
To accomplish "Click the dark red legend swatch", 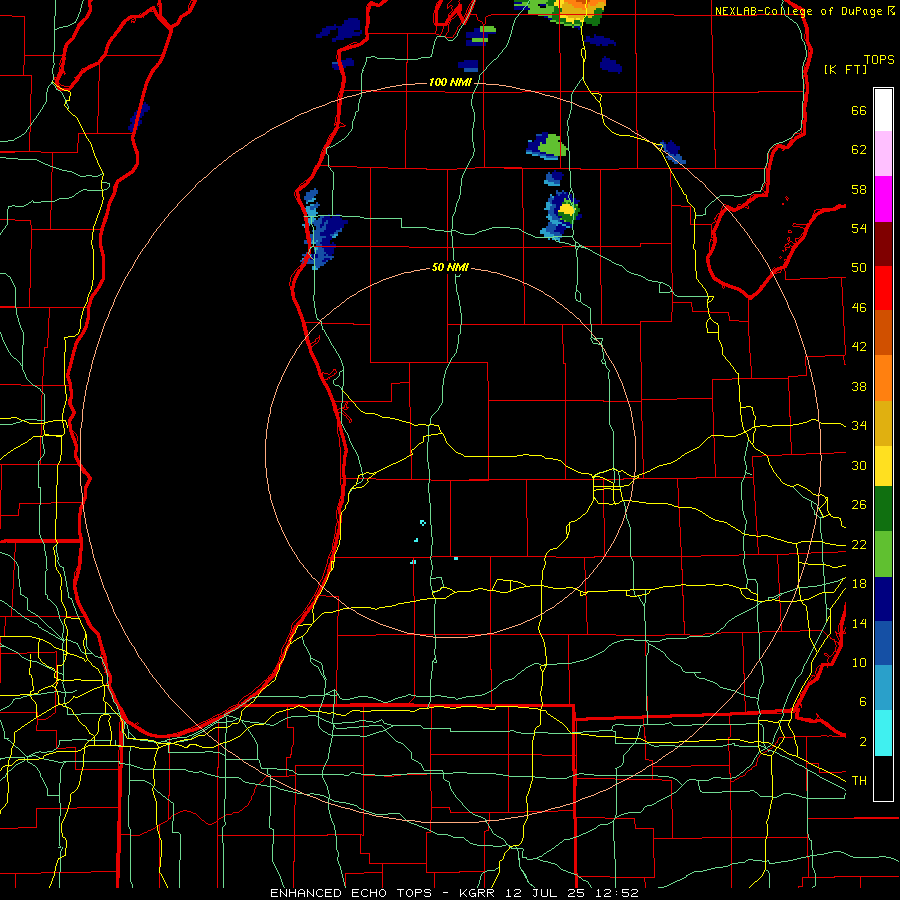I will [x=883, y=244].
